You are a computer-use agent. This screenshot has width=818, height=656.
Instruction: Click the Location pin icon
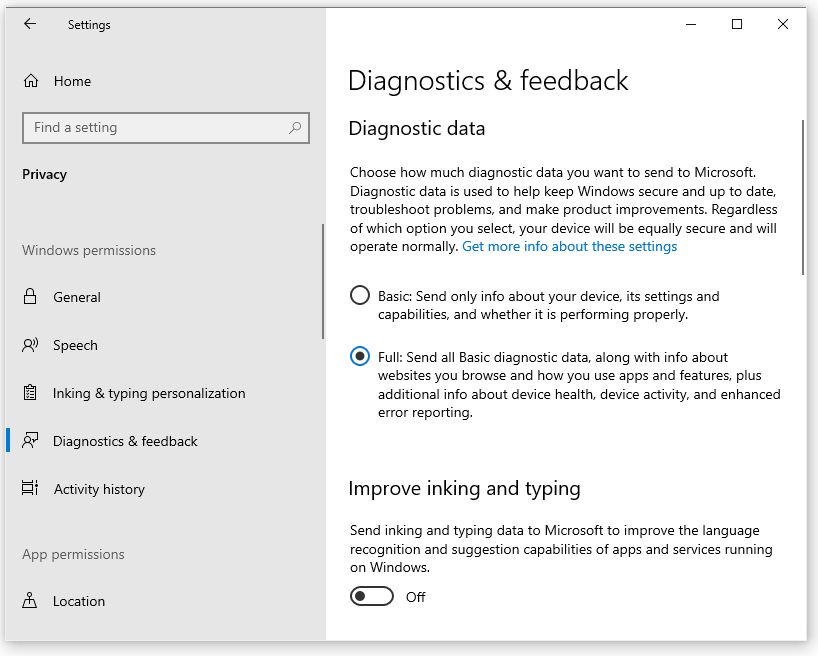click(30, 600)
